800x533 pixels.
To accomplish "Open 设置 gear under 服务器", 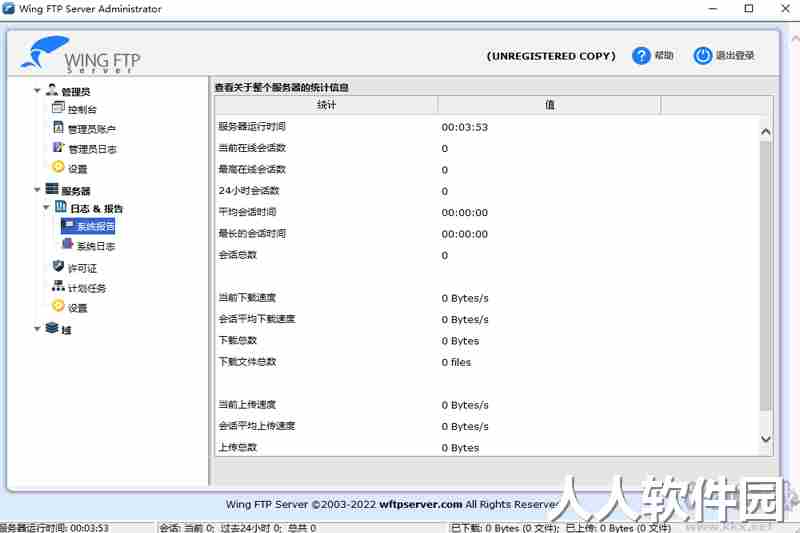I will pyautogui.click(x=58, y=306).
